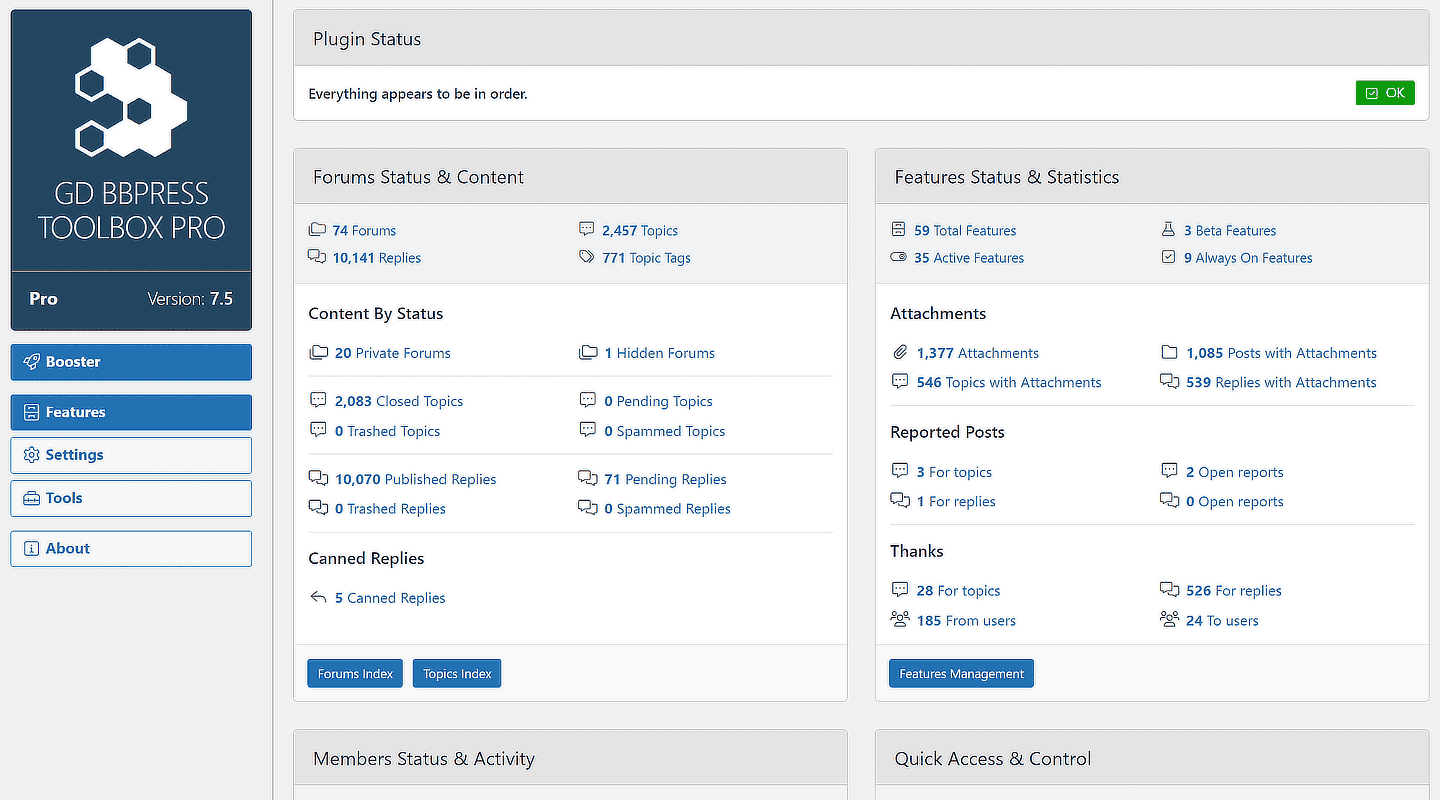The height and width of the screenshot is (800, 1440).
Task: Open the 5 Canned Replies link
Action: (390, 598)
